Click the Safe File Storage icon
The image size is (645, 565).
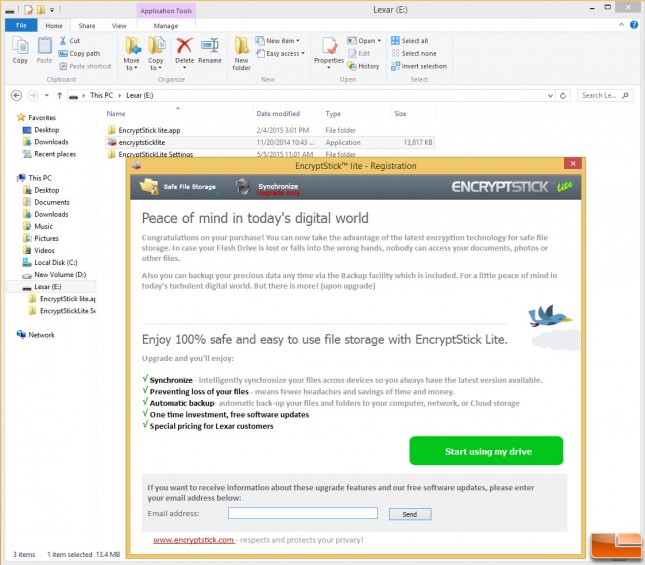(x=149, y=187)
